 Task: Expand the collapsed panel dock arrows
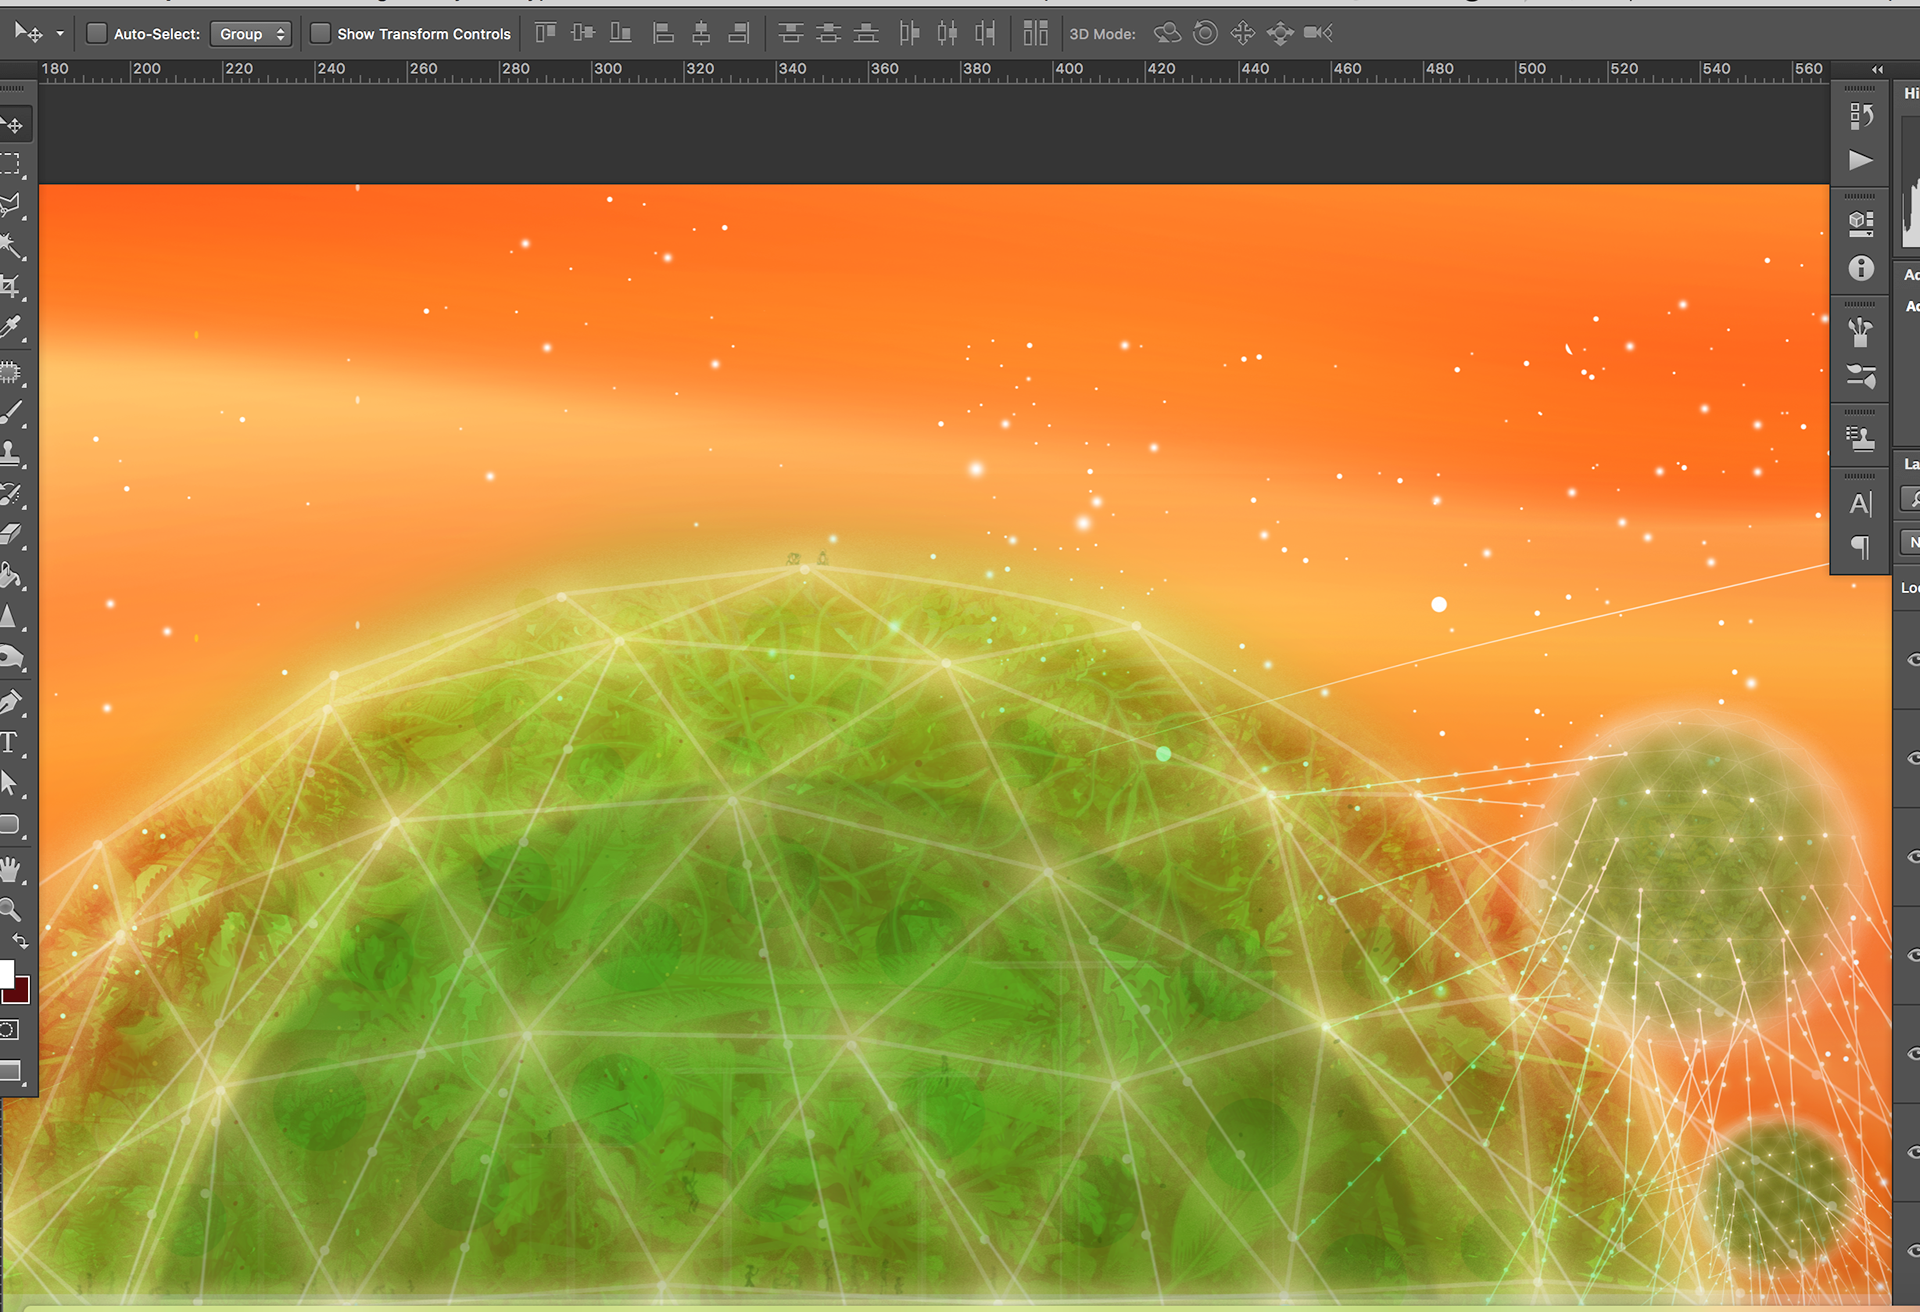[x=1877, y=69]
